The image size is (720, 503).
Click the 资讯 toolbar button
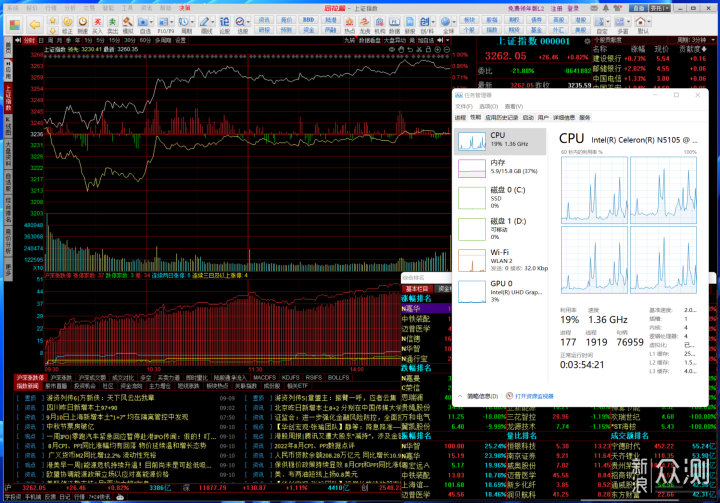pos(264,20)
